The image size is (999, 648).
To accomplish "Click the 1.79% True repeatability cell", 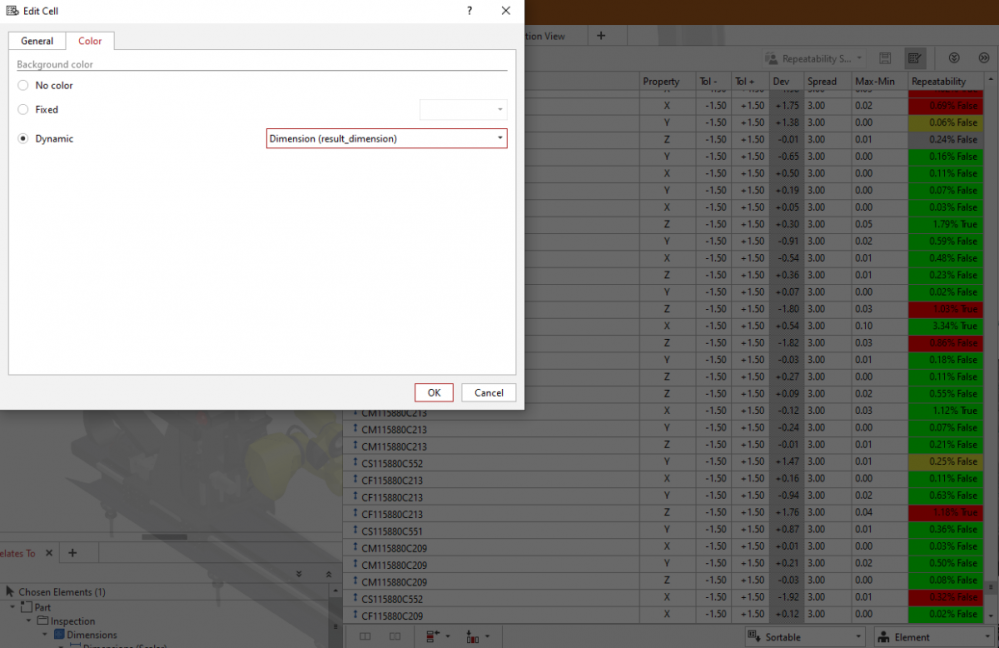I will [945, 224].
